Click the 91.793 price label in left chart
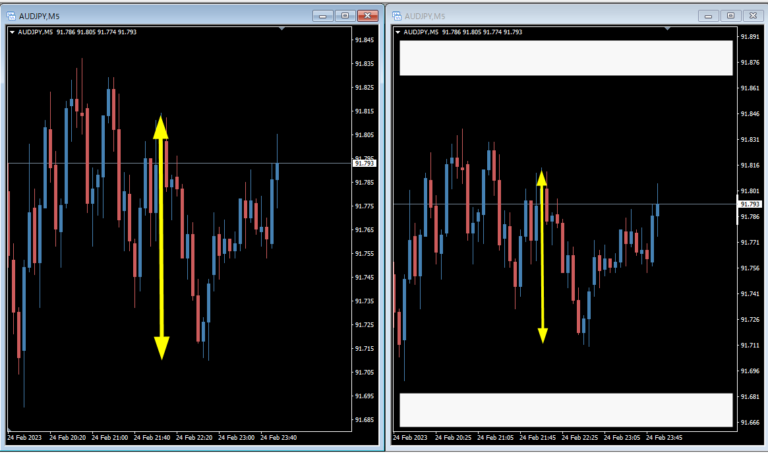The width and height of the screenshot is (768, 453). [x=365, y=163]
